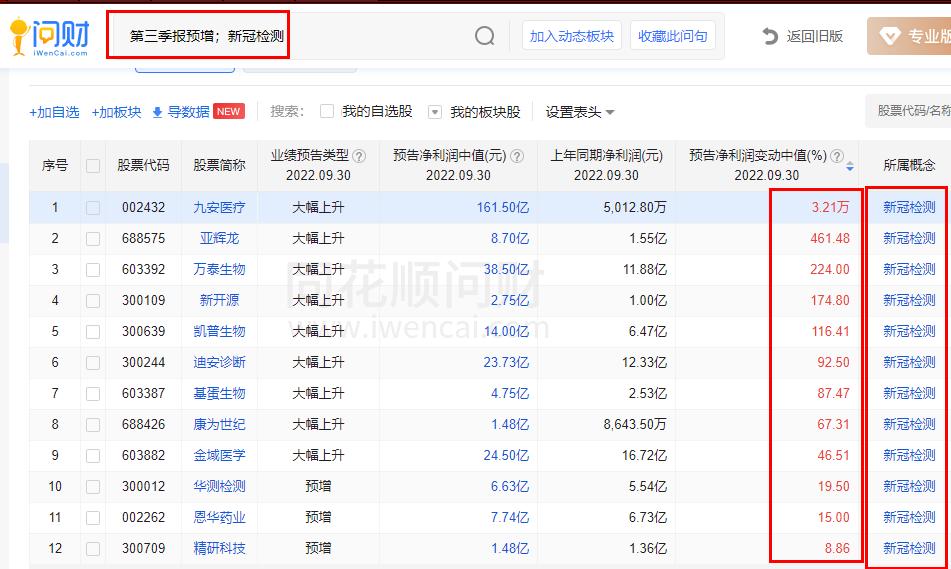Click the download arrow icon before 导数据
Screen dimensions: 951x569
[157, 112]
